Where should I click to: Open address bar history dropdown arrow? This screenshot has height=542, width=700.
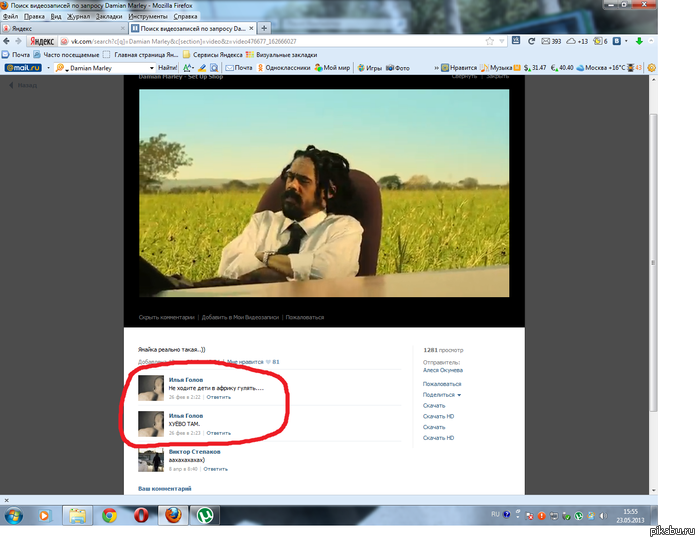(x=502, y=41)
